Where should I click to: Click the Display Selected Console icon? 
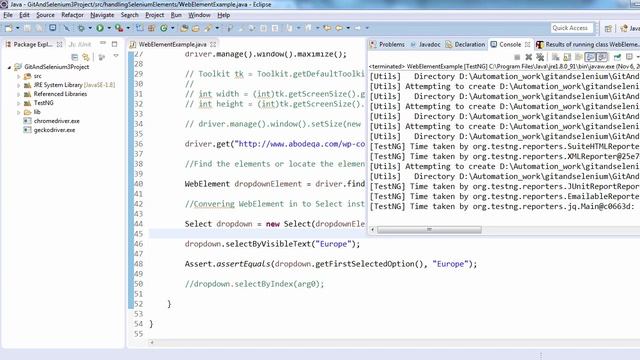629,57
